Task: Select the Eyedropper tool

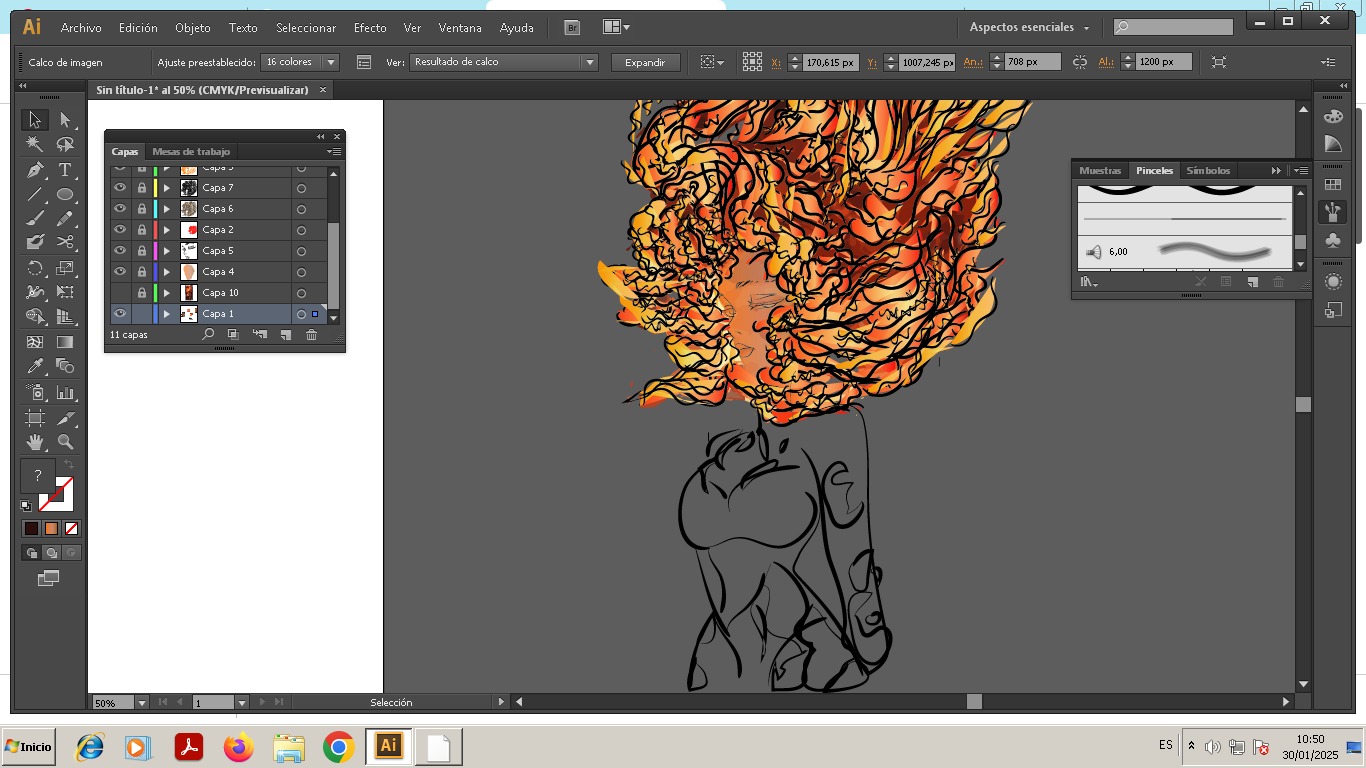Action: pyautogui.click(x=35, y=367)
